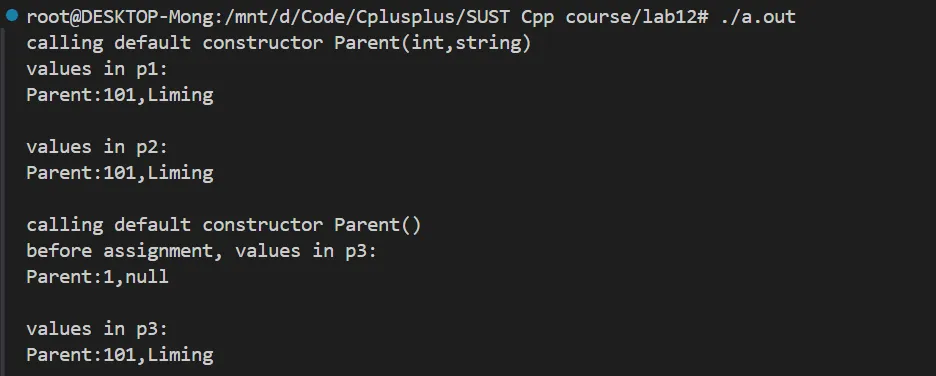Screen dimensions: 936x376
Task: Click the 'Parent:1,null' output line
Action: coord(98,277)
